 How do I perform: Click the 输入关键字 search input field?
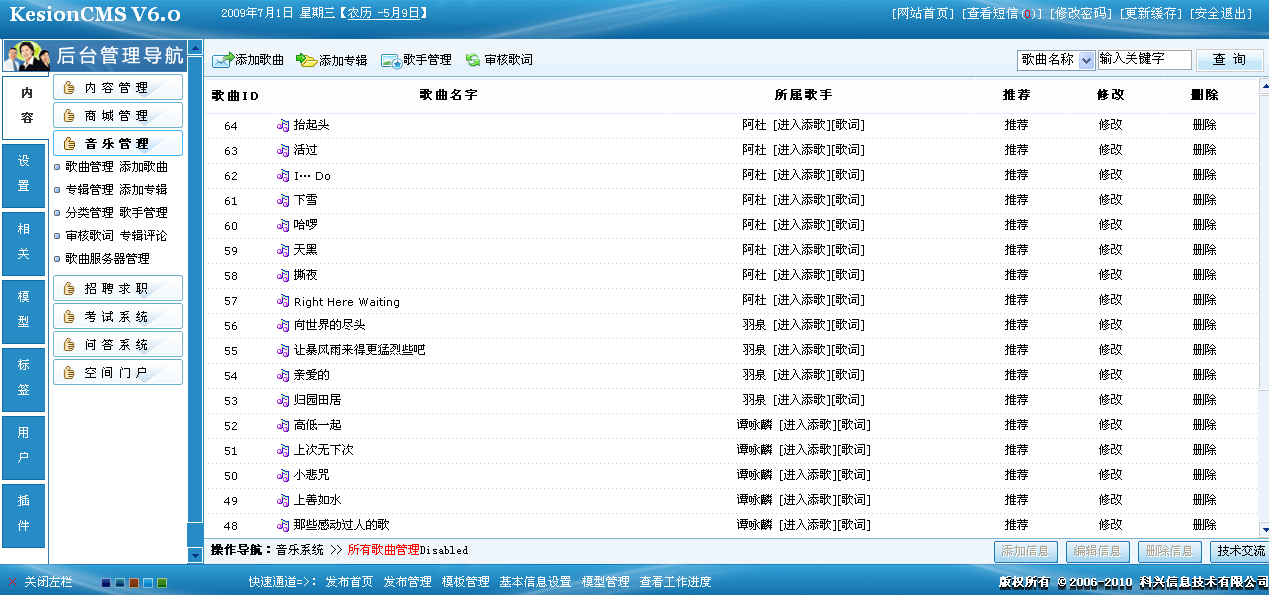pyautogui.click(x=1144, y=60)
